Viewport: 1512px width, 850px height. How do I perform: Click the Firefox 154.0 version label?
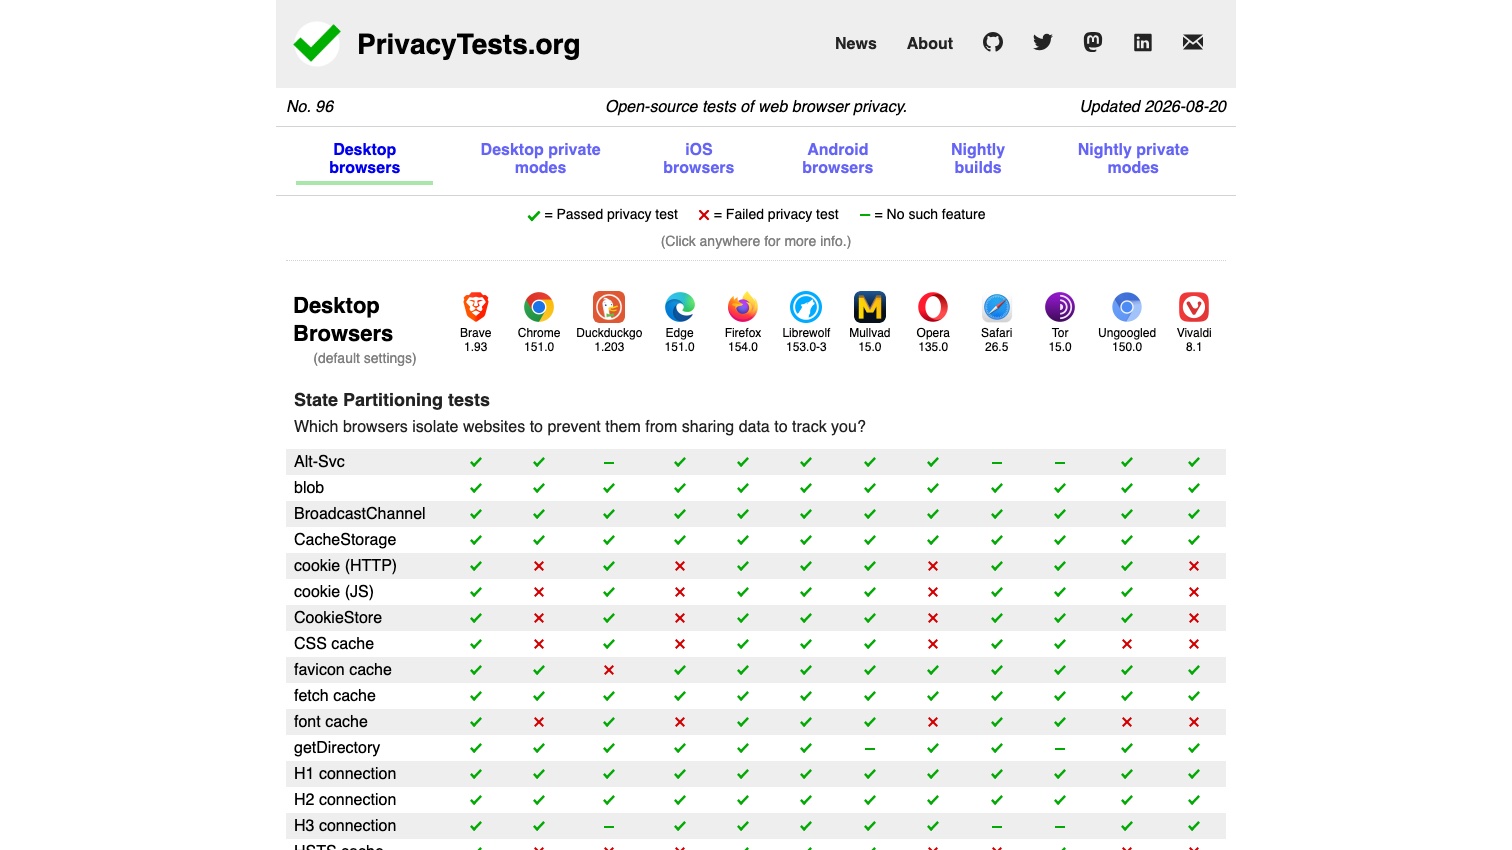(743, 347)
